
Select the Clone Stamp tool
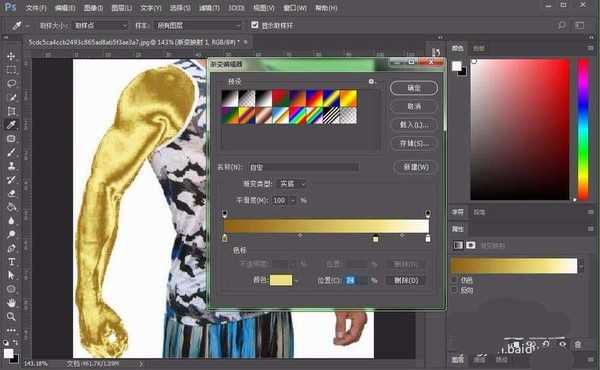11,166
